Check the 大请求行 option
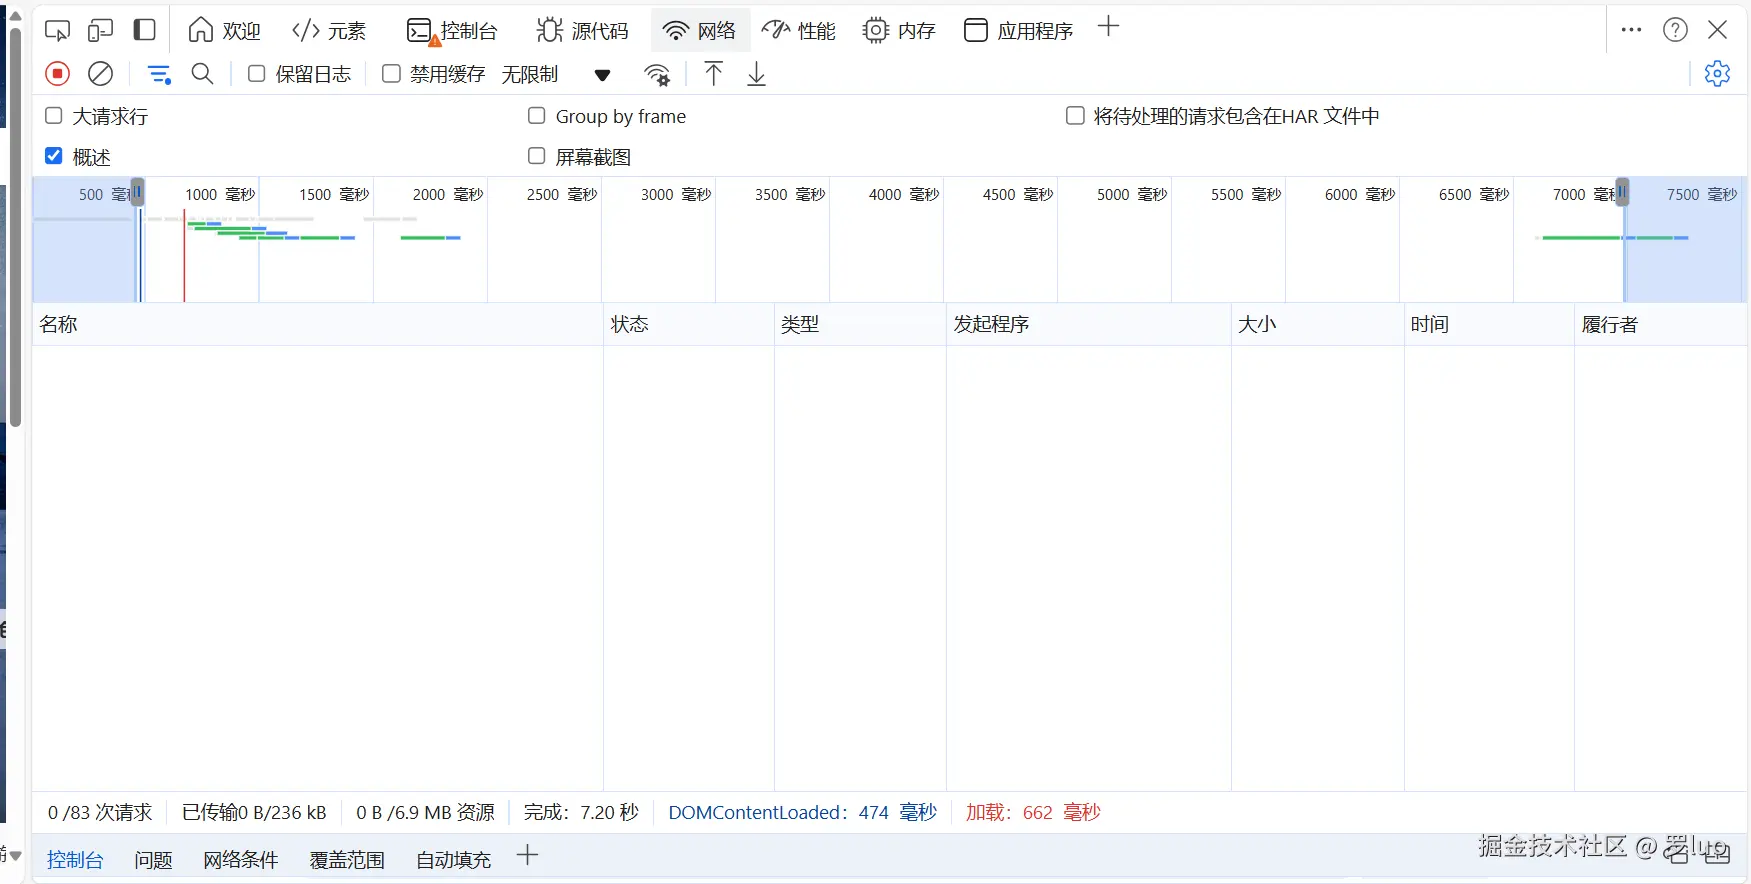 pos(54,116)
